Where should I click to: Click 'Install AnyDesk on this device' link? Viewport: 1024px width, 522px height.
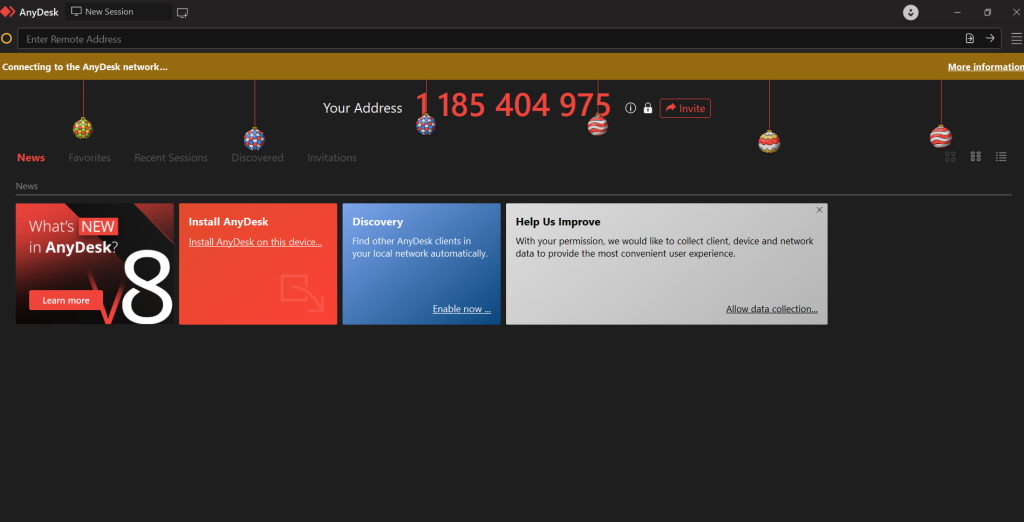click(x=255, y=242)
